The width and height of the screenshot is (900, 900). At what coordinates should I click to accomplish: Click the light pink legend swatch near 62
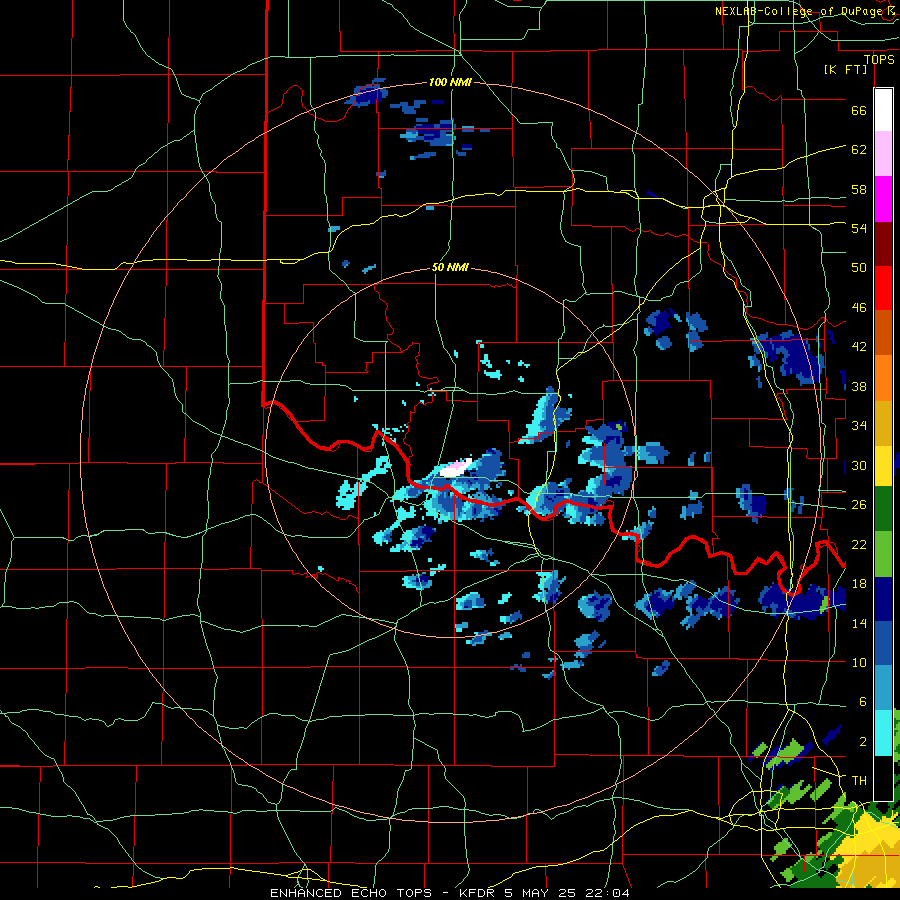[883, 153]
